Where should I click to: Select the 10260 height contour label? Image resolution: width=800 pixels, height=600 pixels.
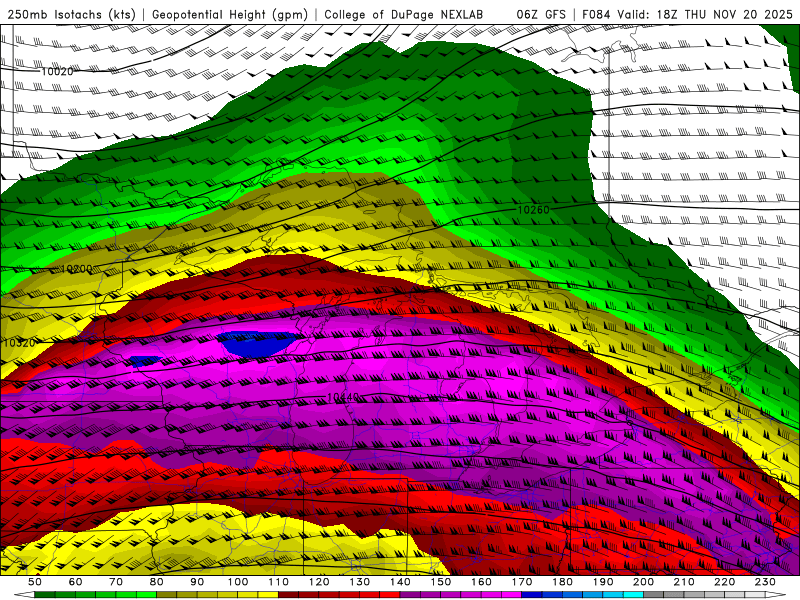point(534,210)
